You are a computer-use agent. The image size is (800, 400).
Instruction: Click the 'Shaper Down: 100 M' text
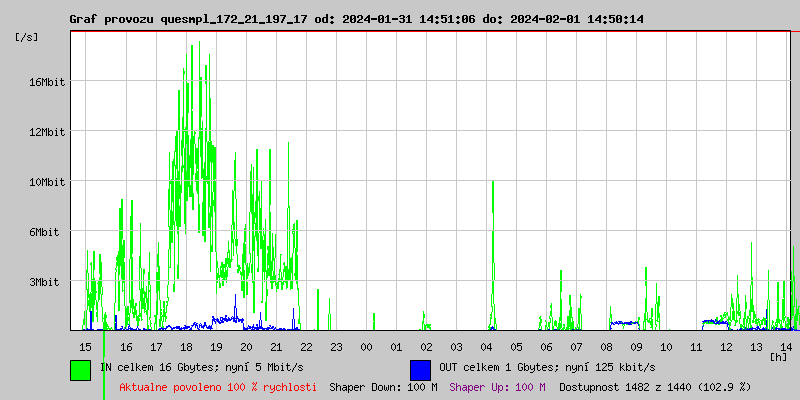[x=383, y=387]
